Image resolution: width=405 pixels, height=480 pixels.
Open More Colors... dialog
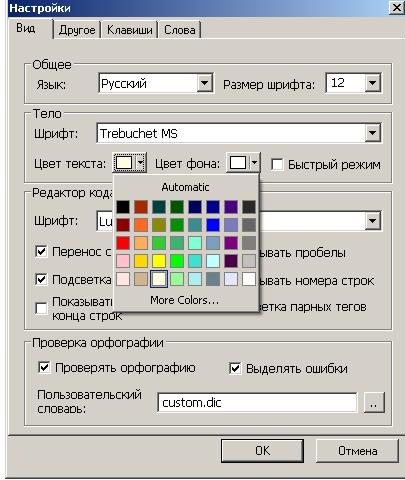[185, 300]
